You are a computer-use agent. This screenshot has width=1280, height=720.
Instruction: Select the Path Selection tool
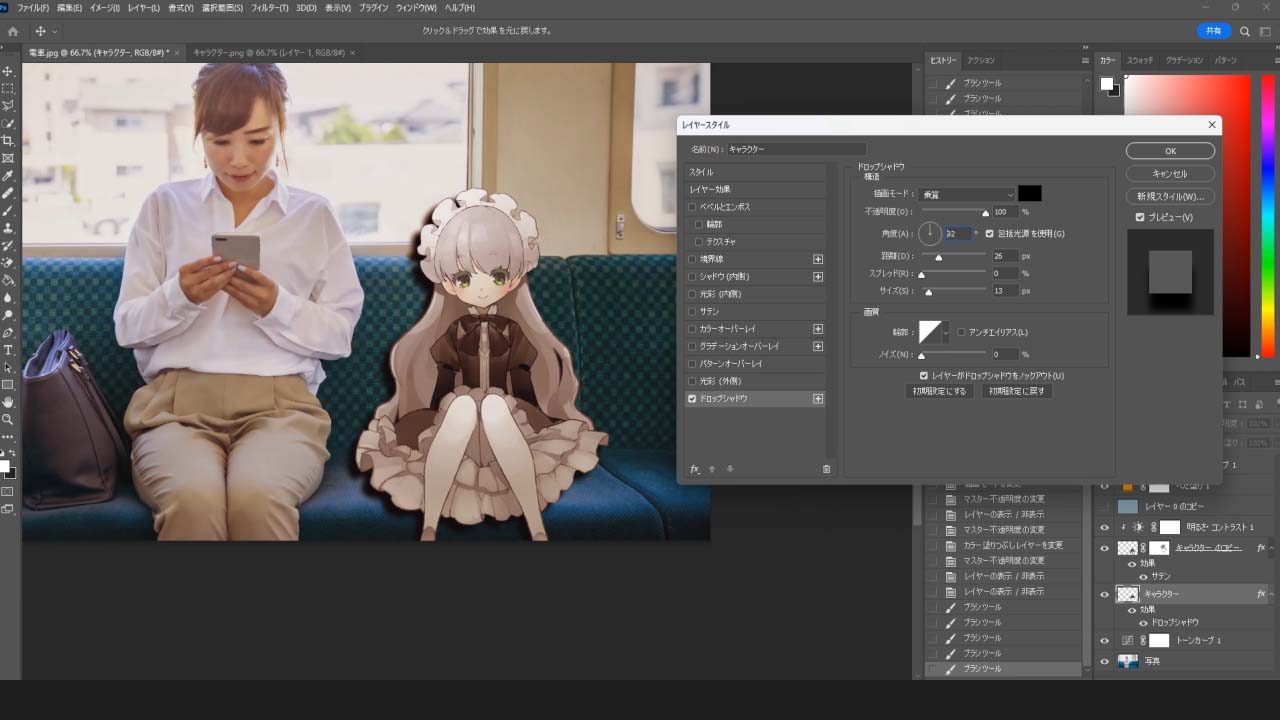(x=8, y=367)
